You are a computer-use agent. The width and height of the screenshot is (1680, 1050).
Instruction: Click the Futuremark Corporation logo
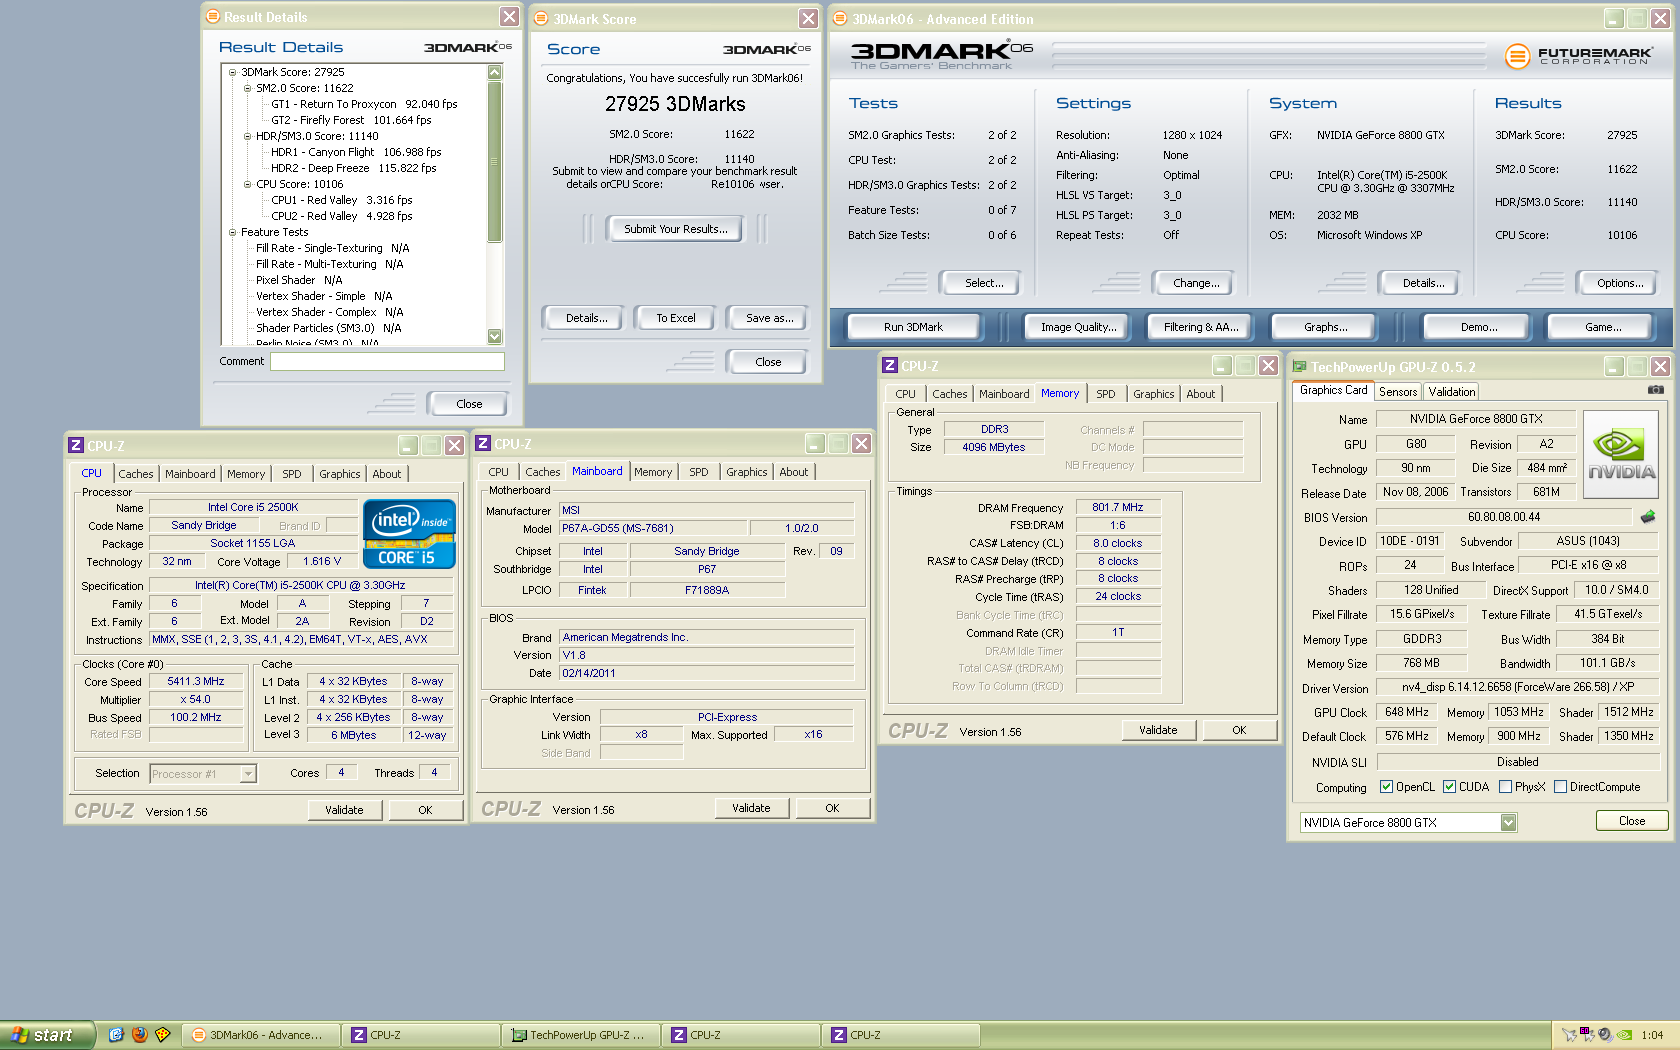(1578, 56)
